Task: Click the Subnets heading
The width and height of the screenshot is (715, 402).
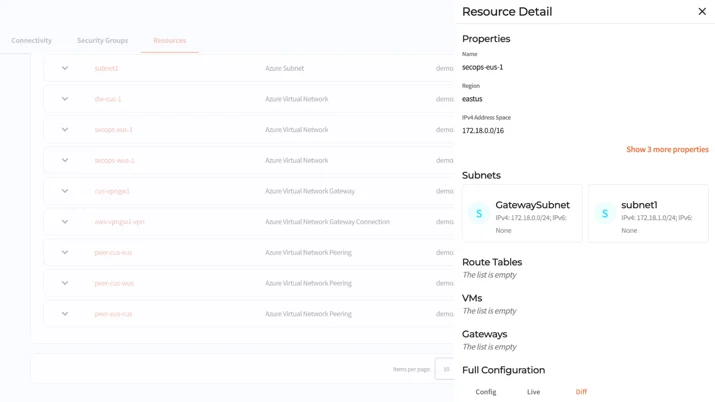Action: pyautogui.click(x=481, y=175)
